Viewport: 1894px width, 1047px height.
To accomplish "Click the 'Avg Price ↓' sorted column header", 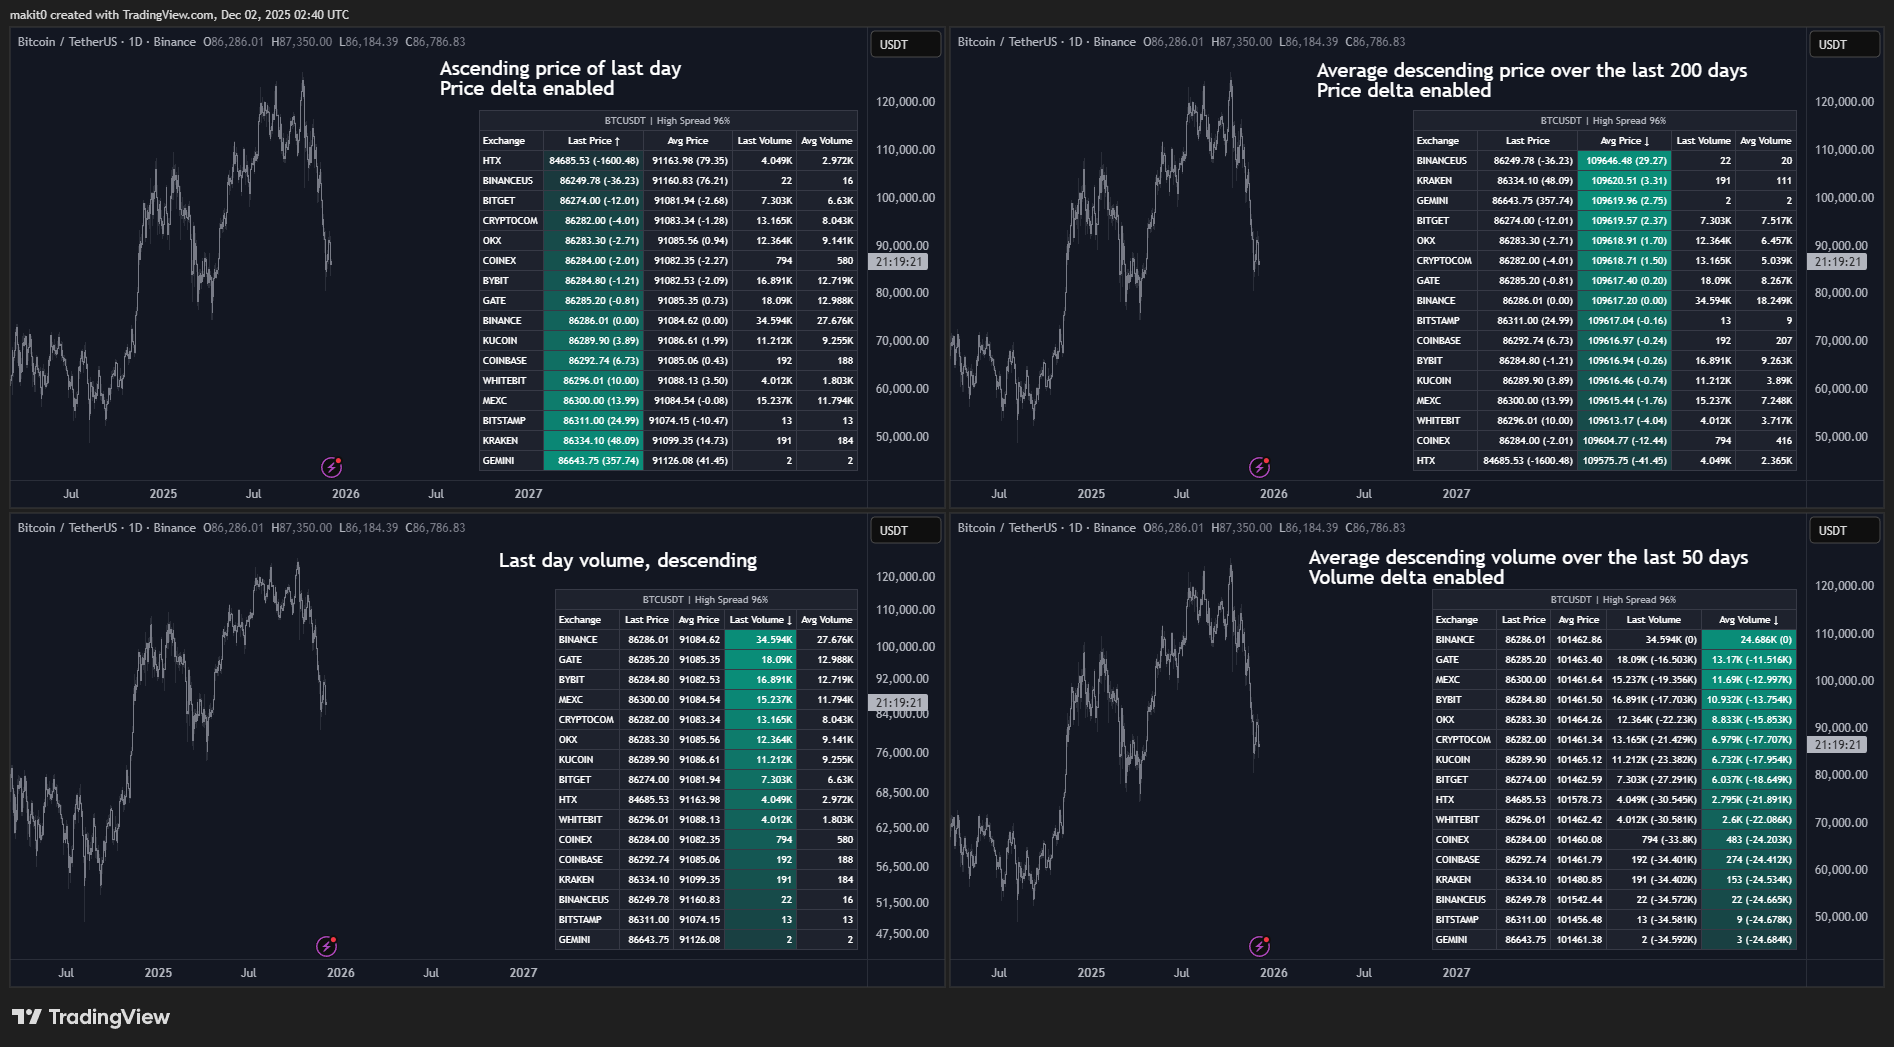I will pos(1624,141).
